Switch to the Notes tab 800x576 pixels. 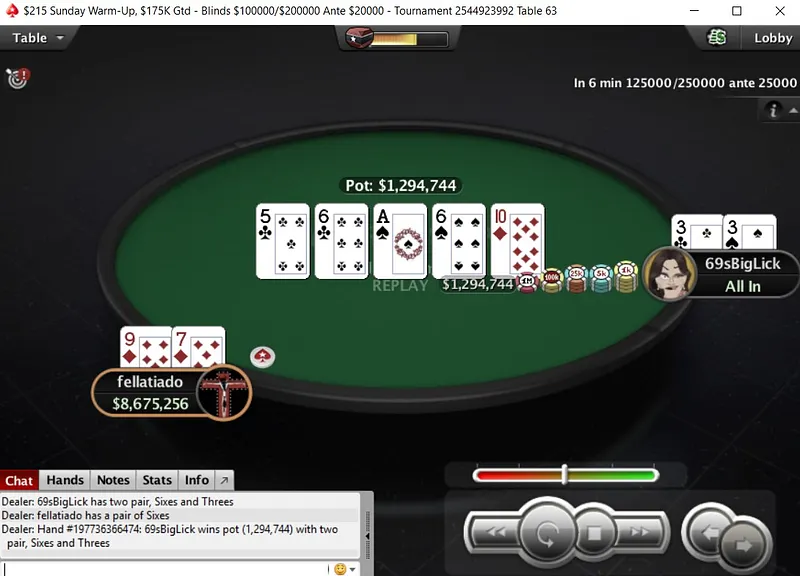point(113,480)
